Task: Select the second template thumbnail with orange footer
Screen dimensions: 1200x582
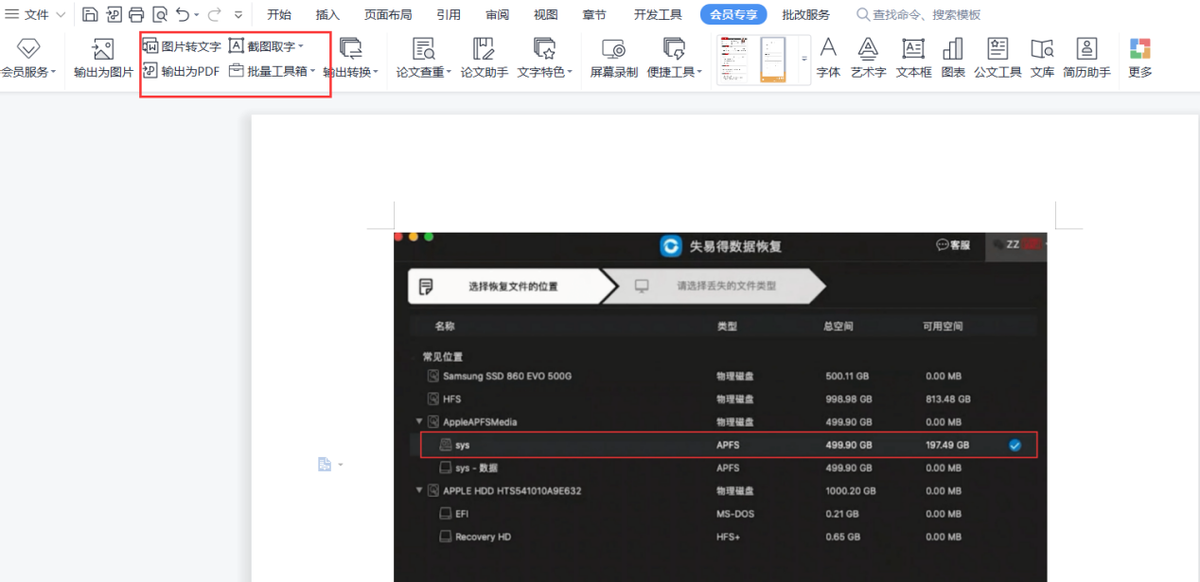Action: (774, 60)
